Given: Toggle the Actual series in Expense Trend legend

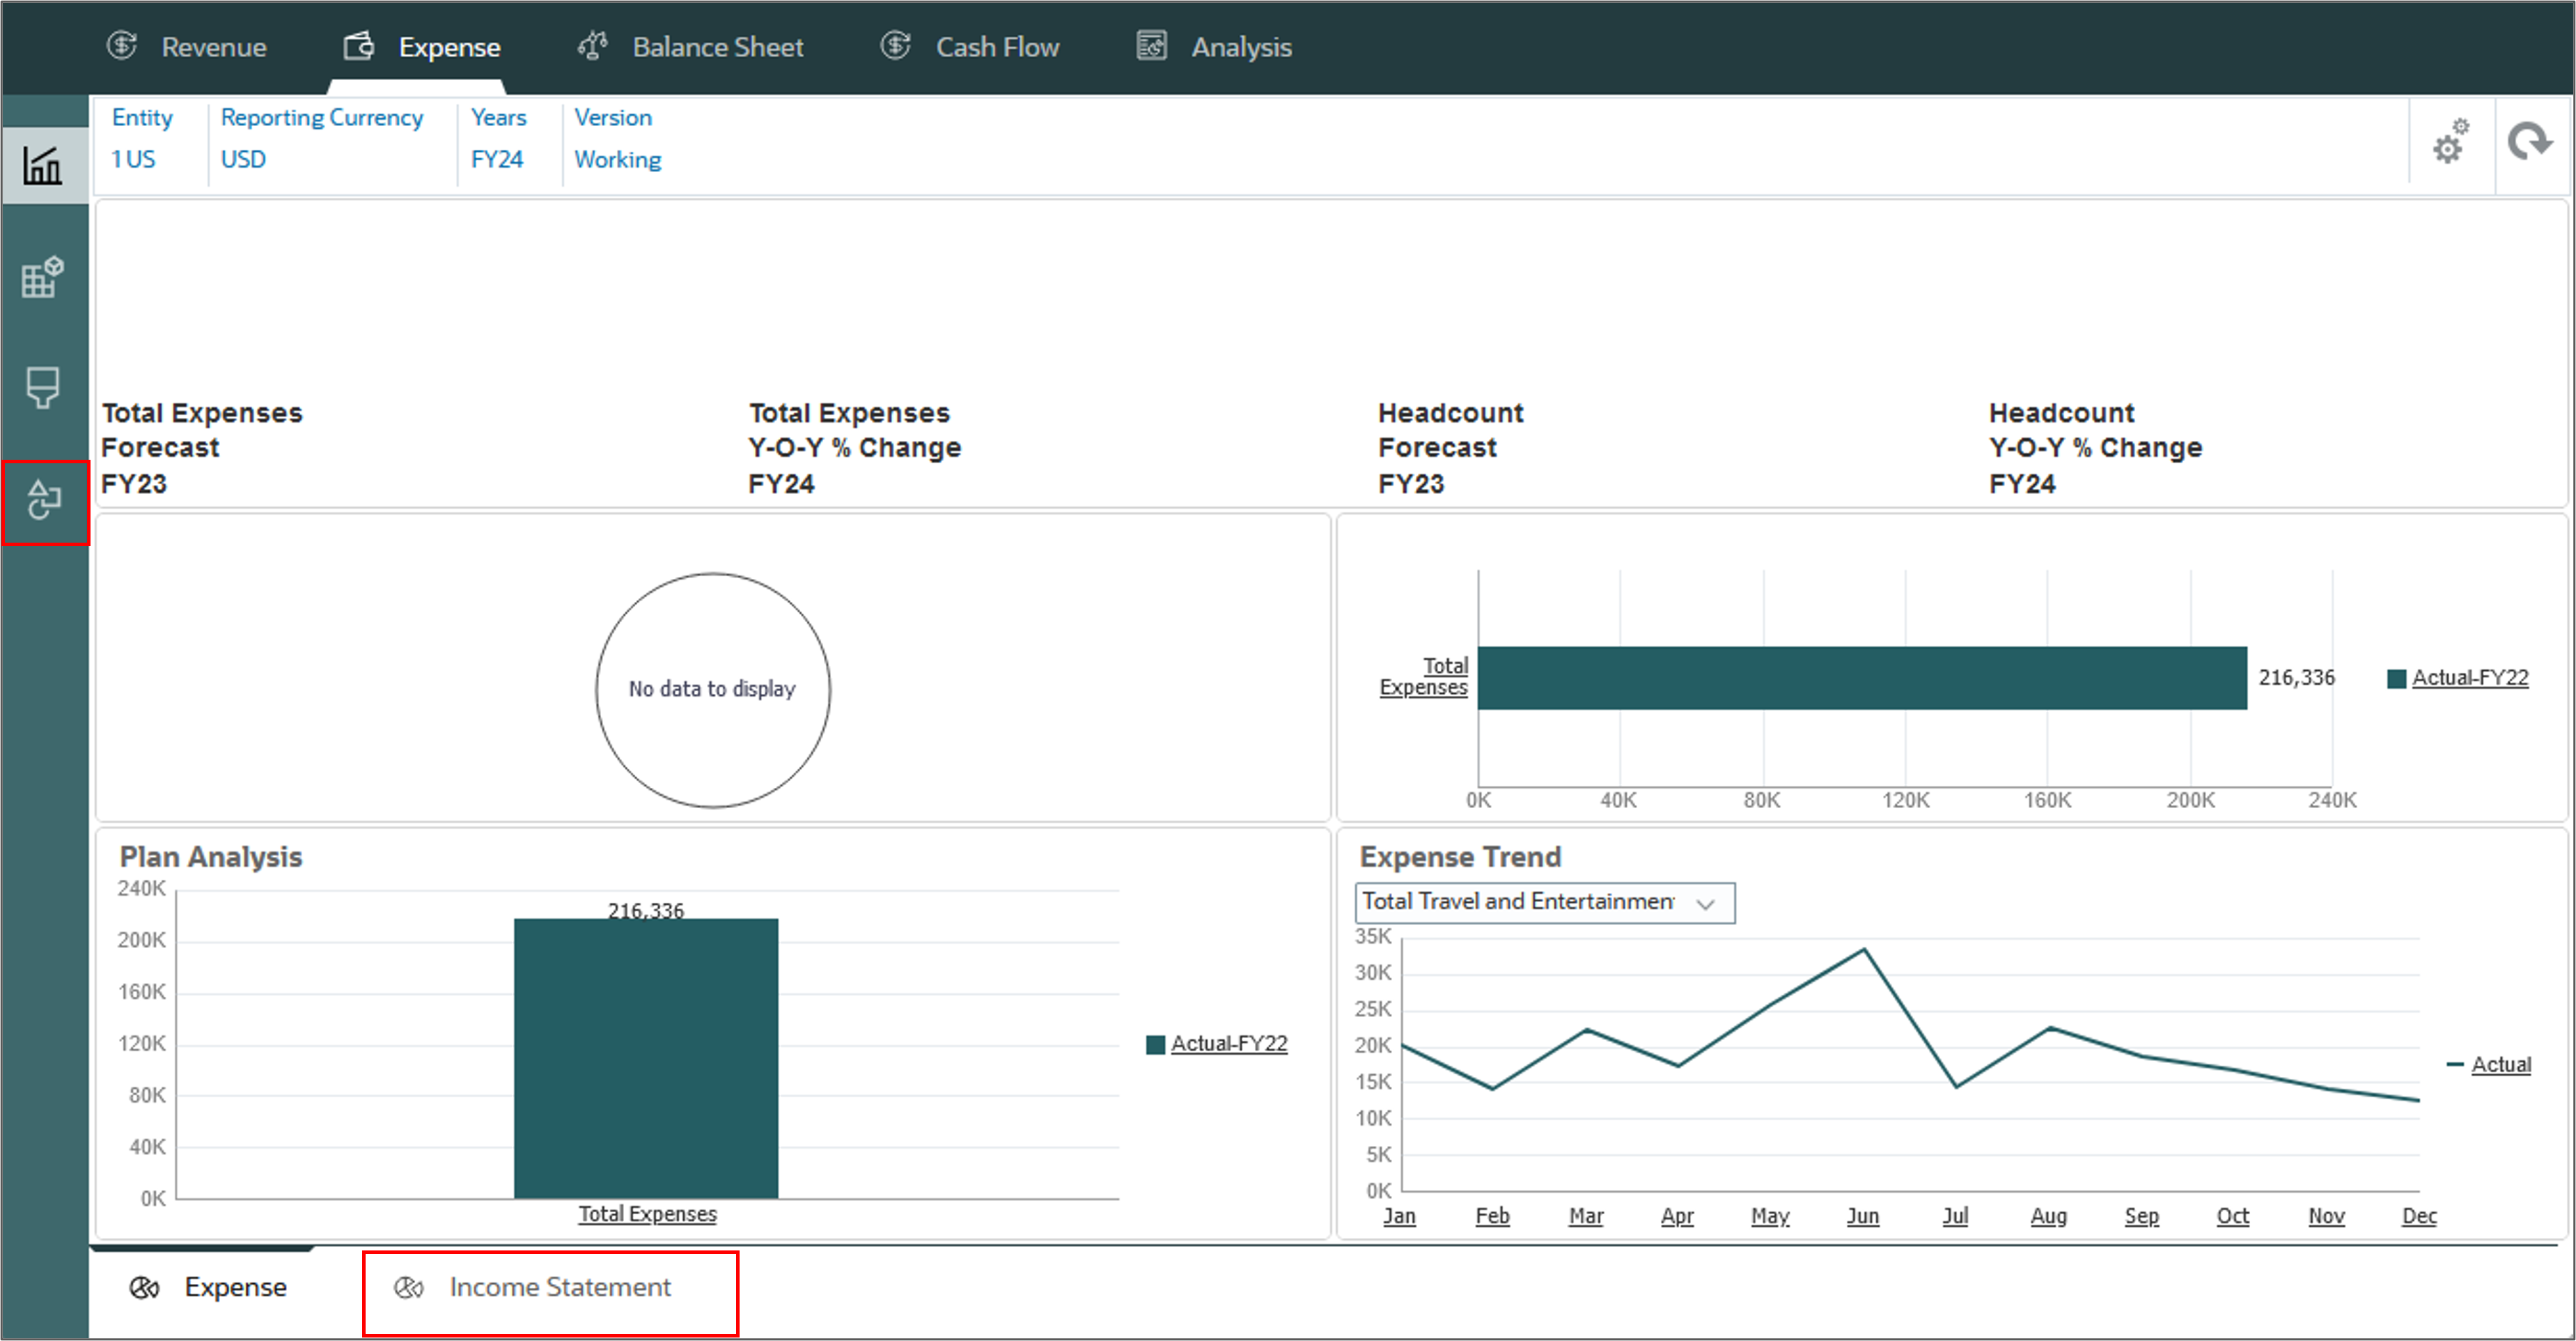Looking at the screenshot, I should [2502, 1064].
